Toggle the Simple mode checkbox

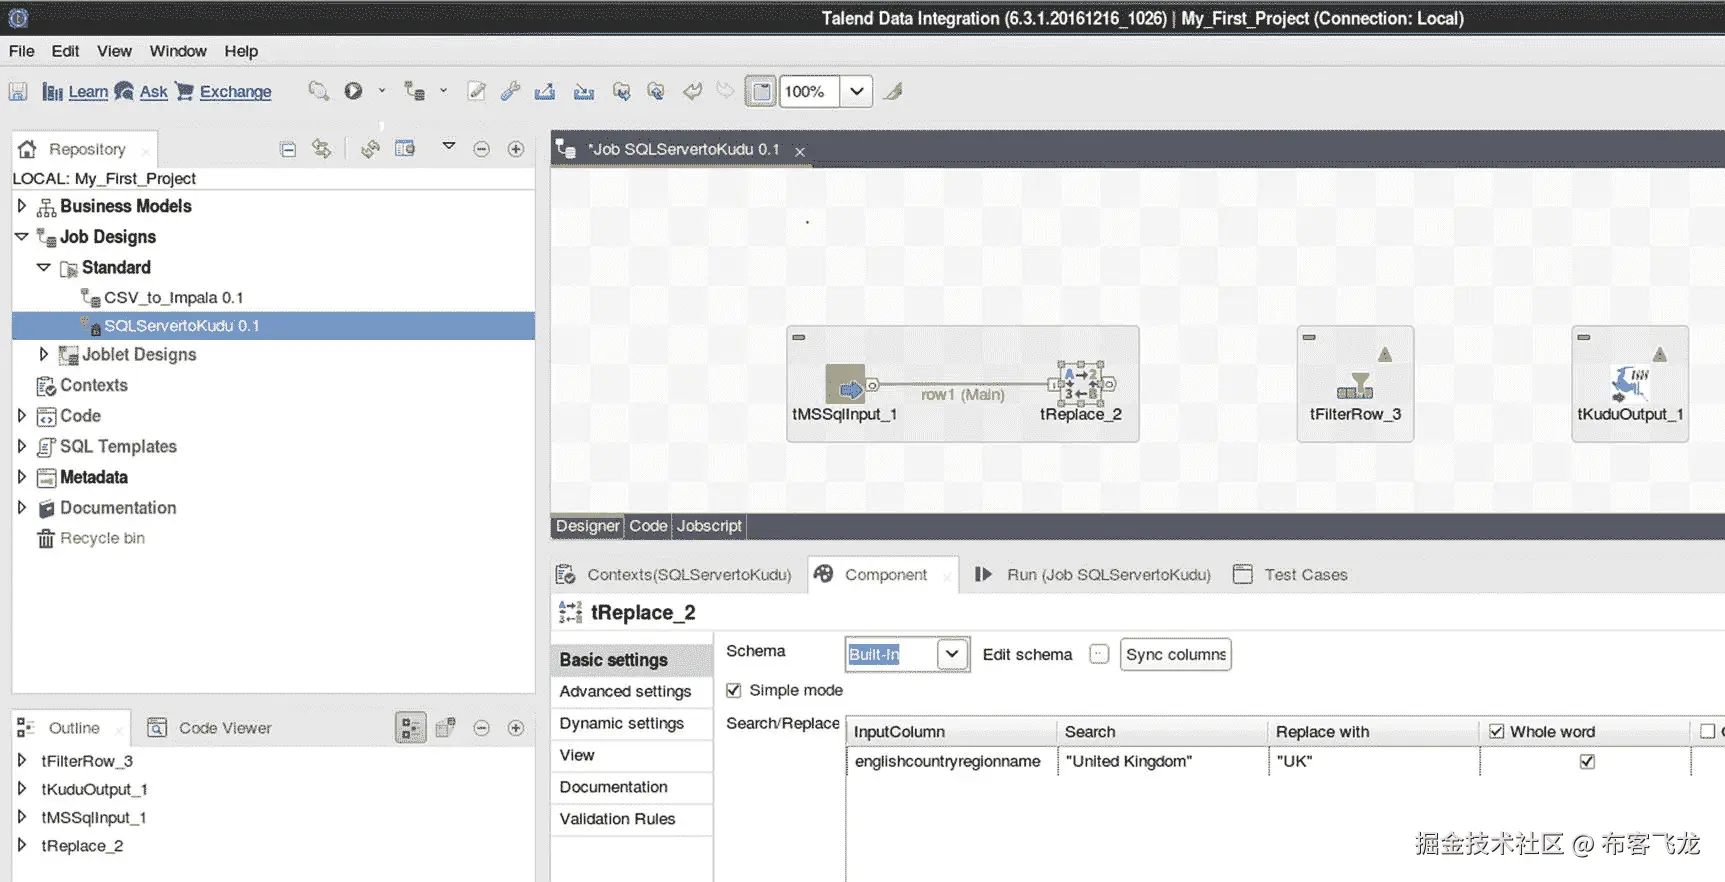point(734,690)
